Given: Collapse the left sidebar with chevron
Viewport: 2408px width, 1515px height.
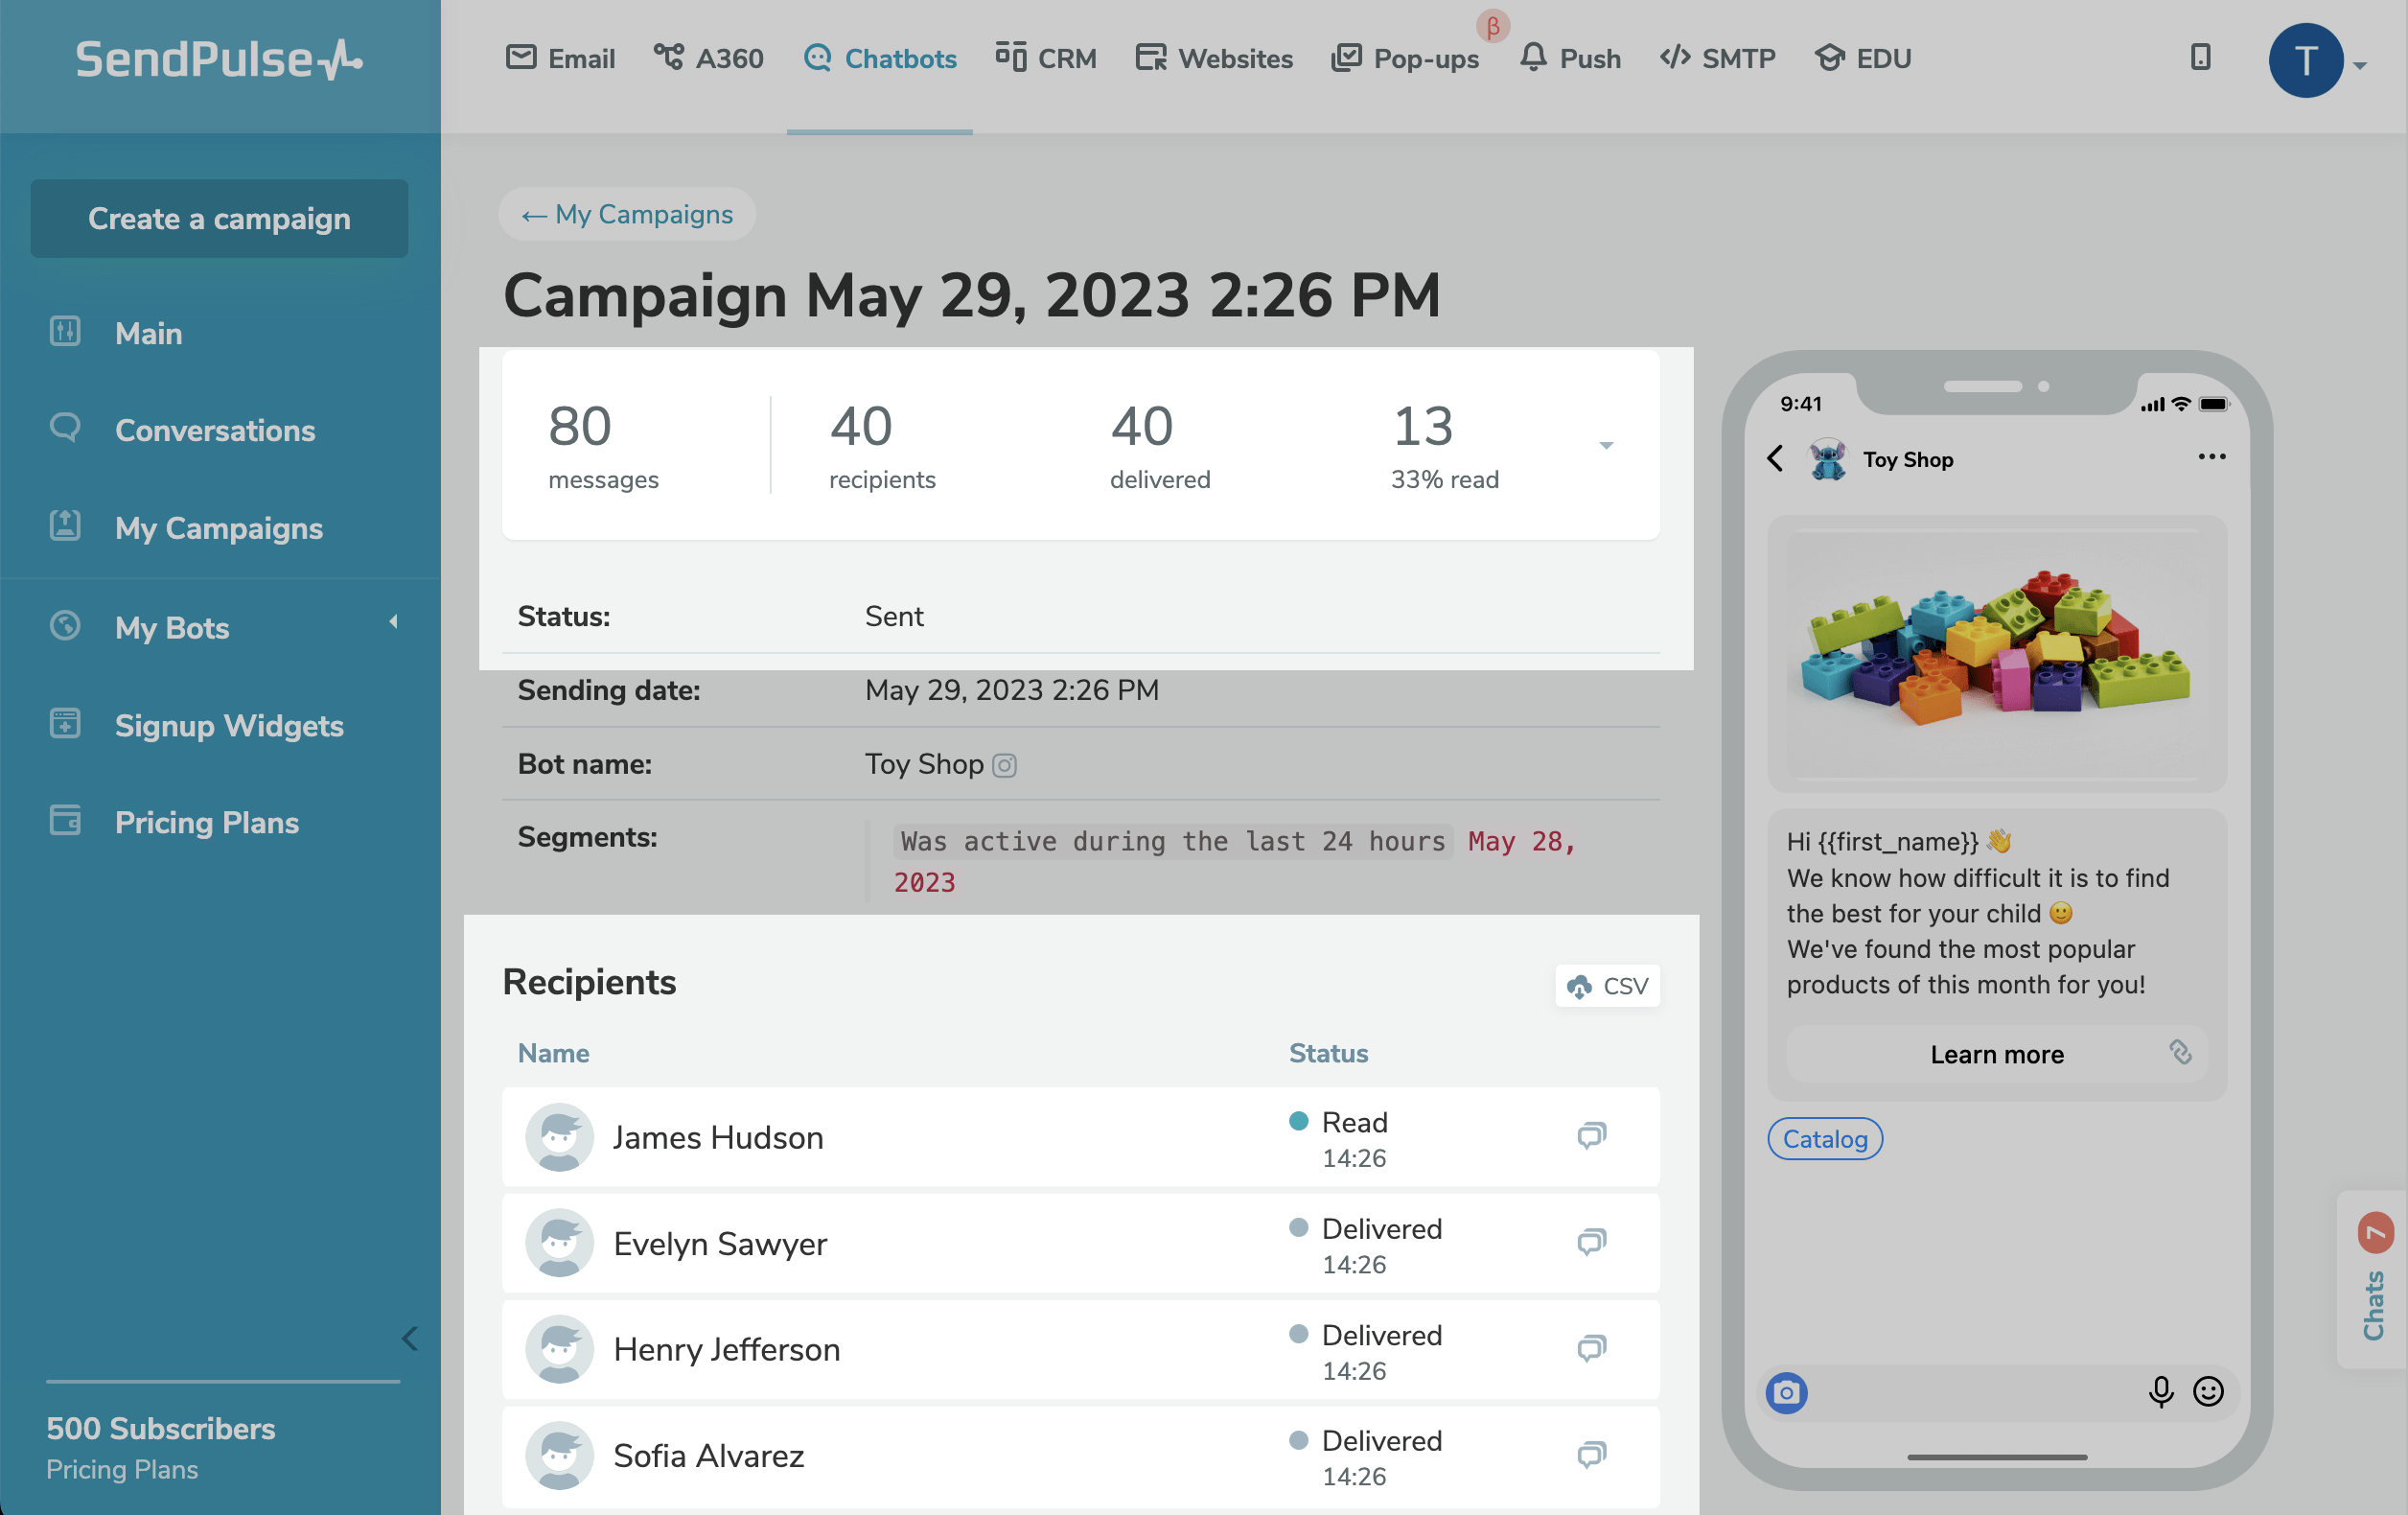Looking at the screenshot, I should pos(409,1338).
